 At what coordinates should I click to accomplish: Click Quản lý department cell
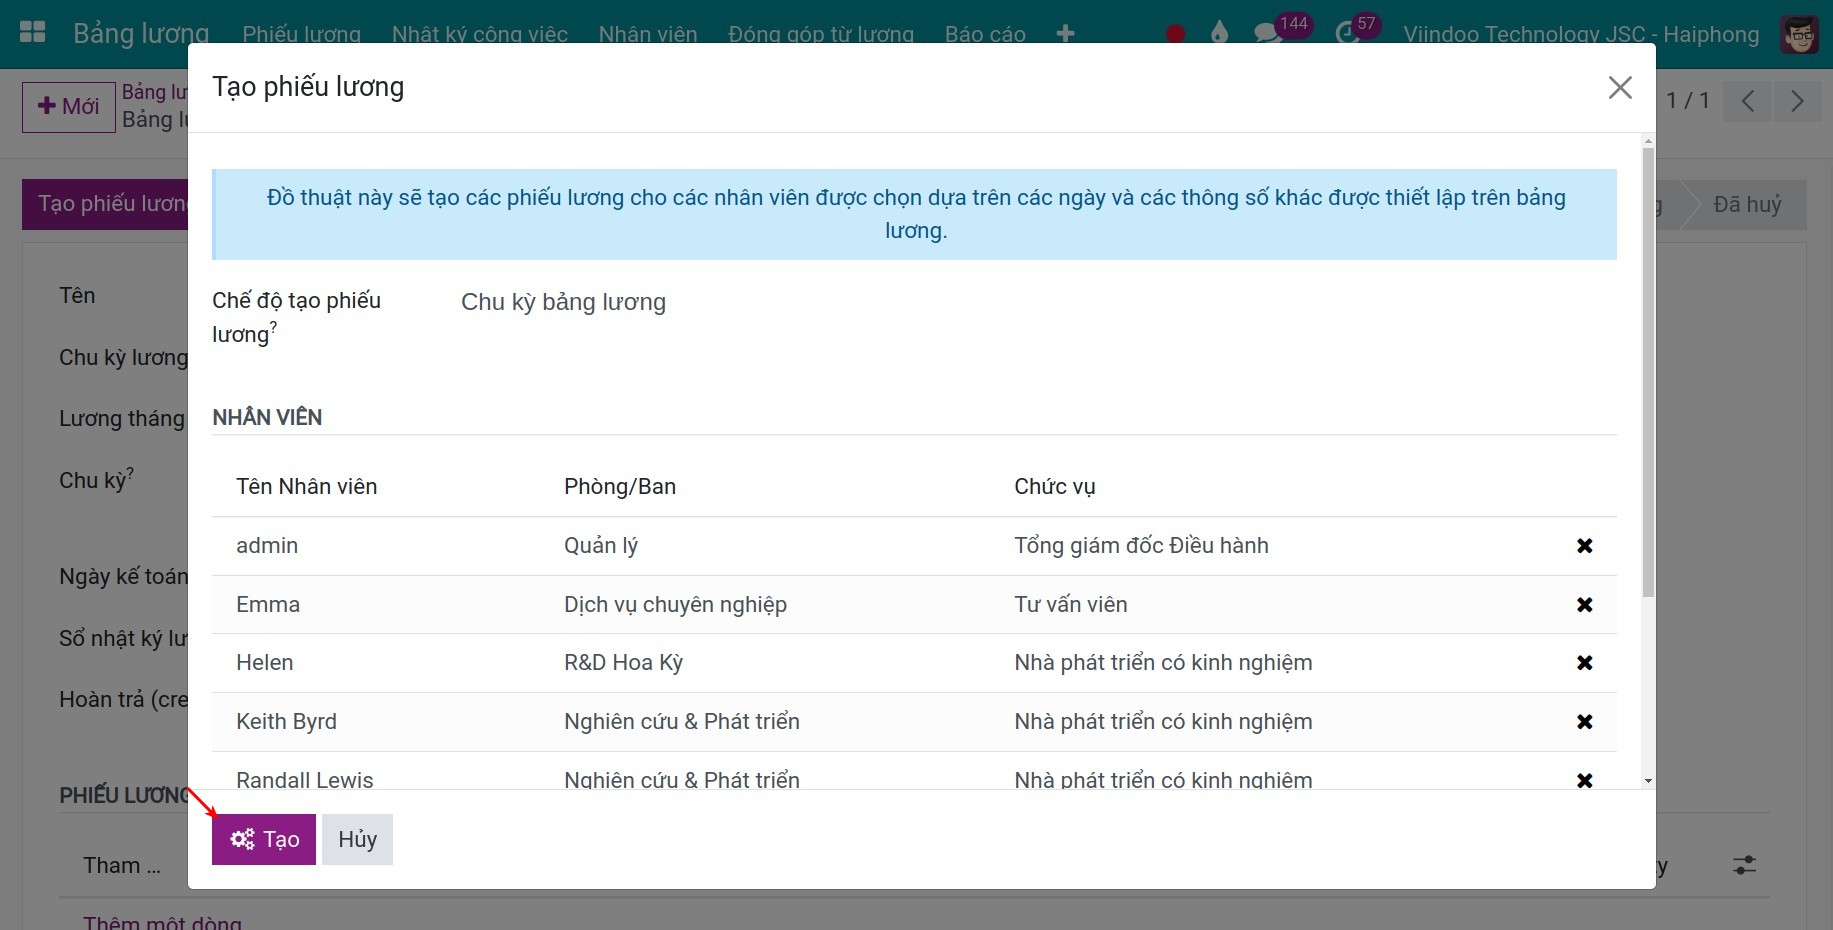tap(601, 545)
